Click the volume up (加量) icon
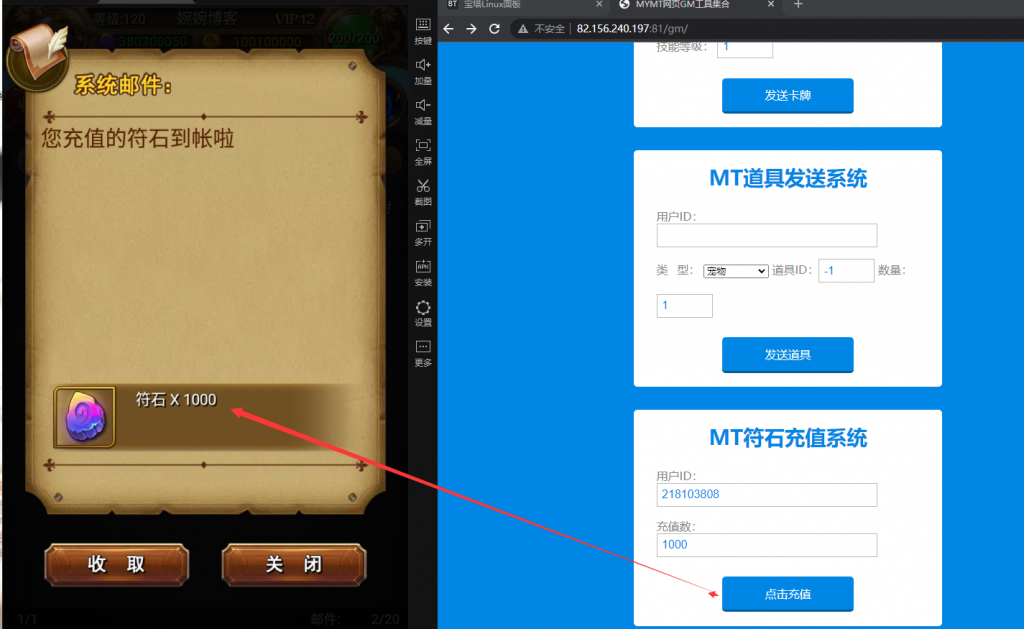 coord(423,70)
